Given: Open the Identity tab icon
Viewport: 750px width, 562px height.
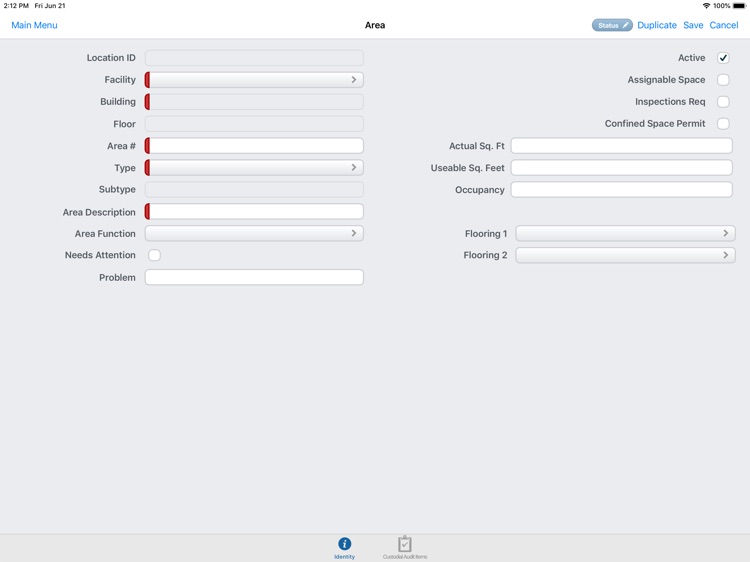Looking at the screenshot, I should (344, 544).
